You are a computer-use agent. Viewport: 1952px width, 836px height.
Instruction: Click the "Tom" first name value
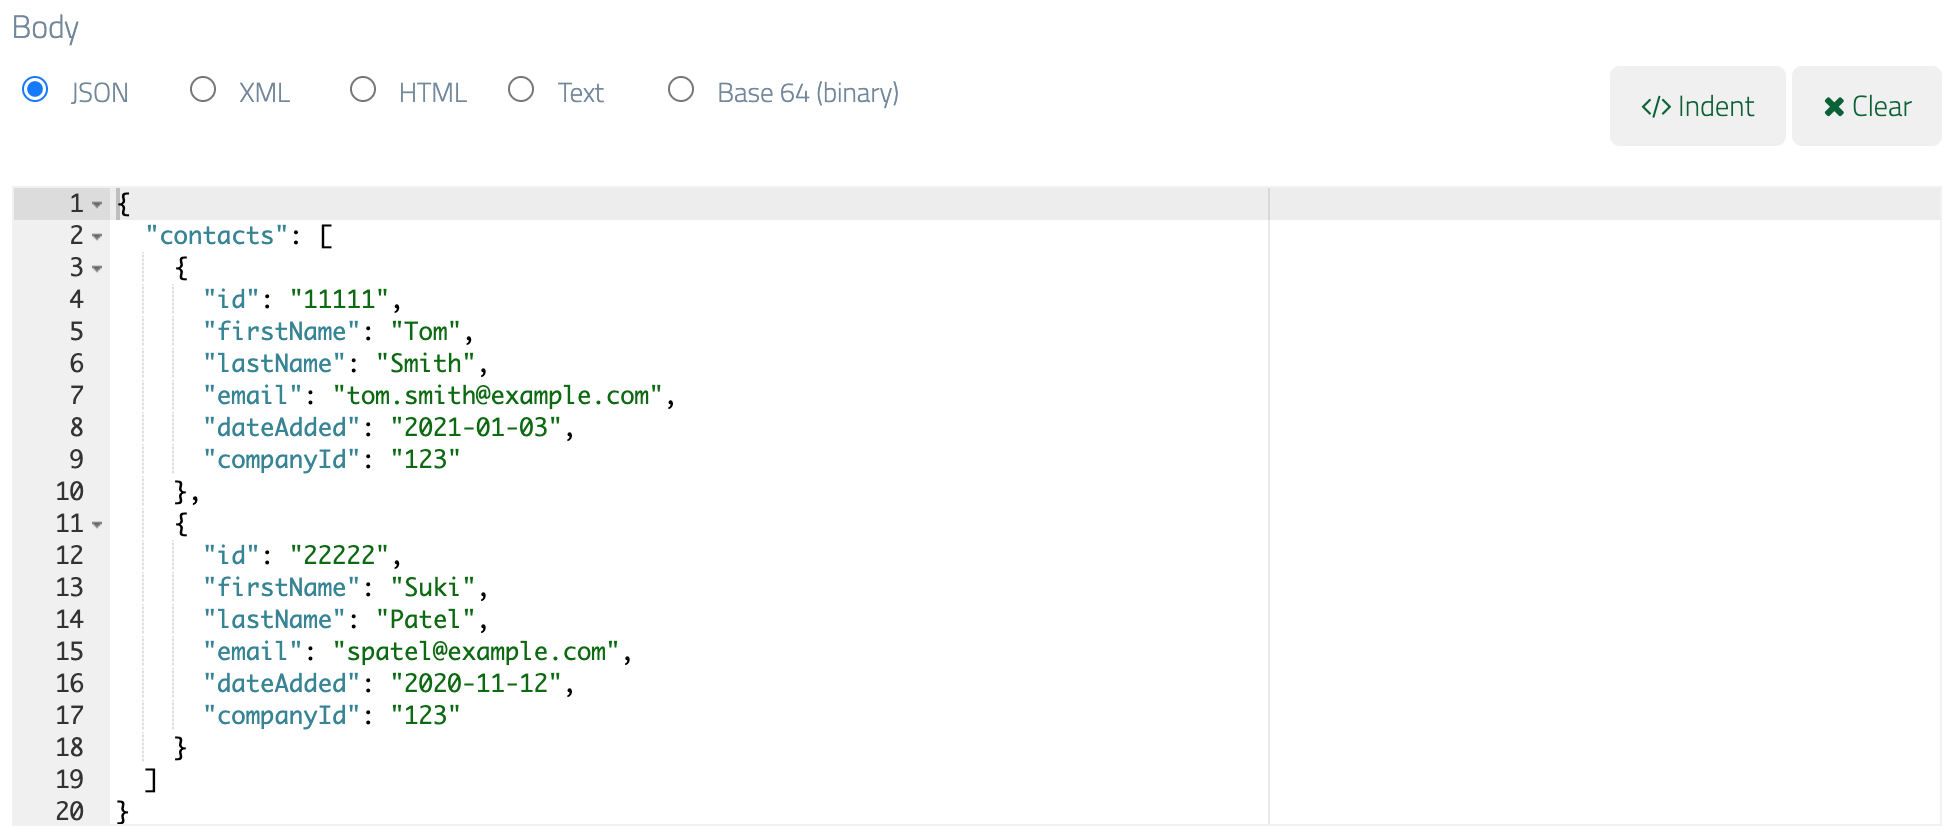[426, 332]
